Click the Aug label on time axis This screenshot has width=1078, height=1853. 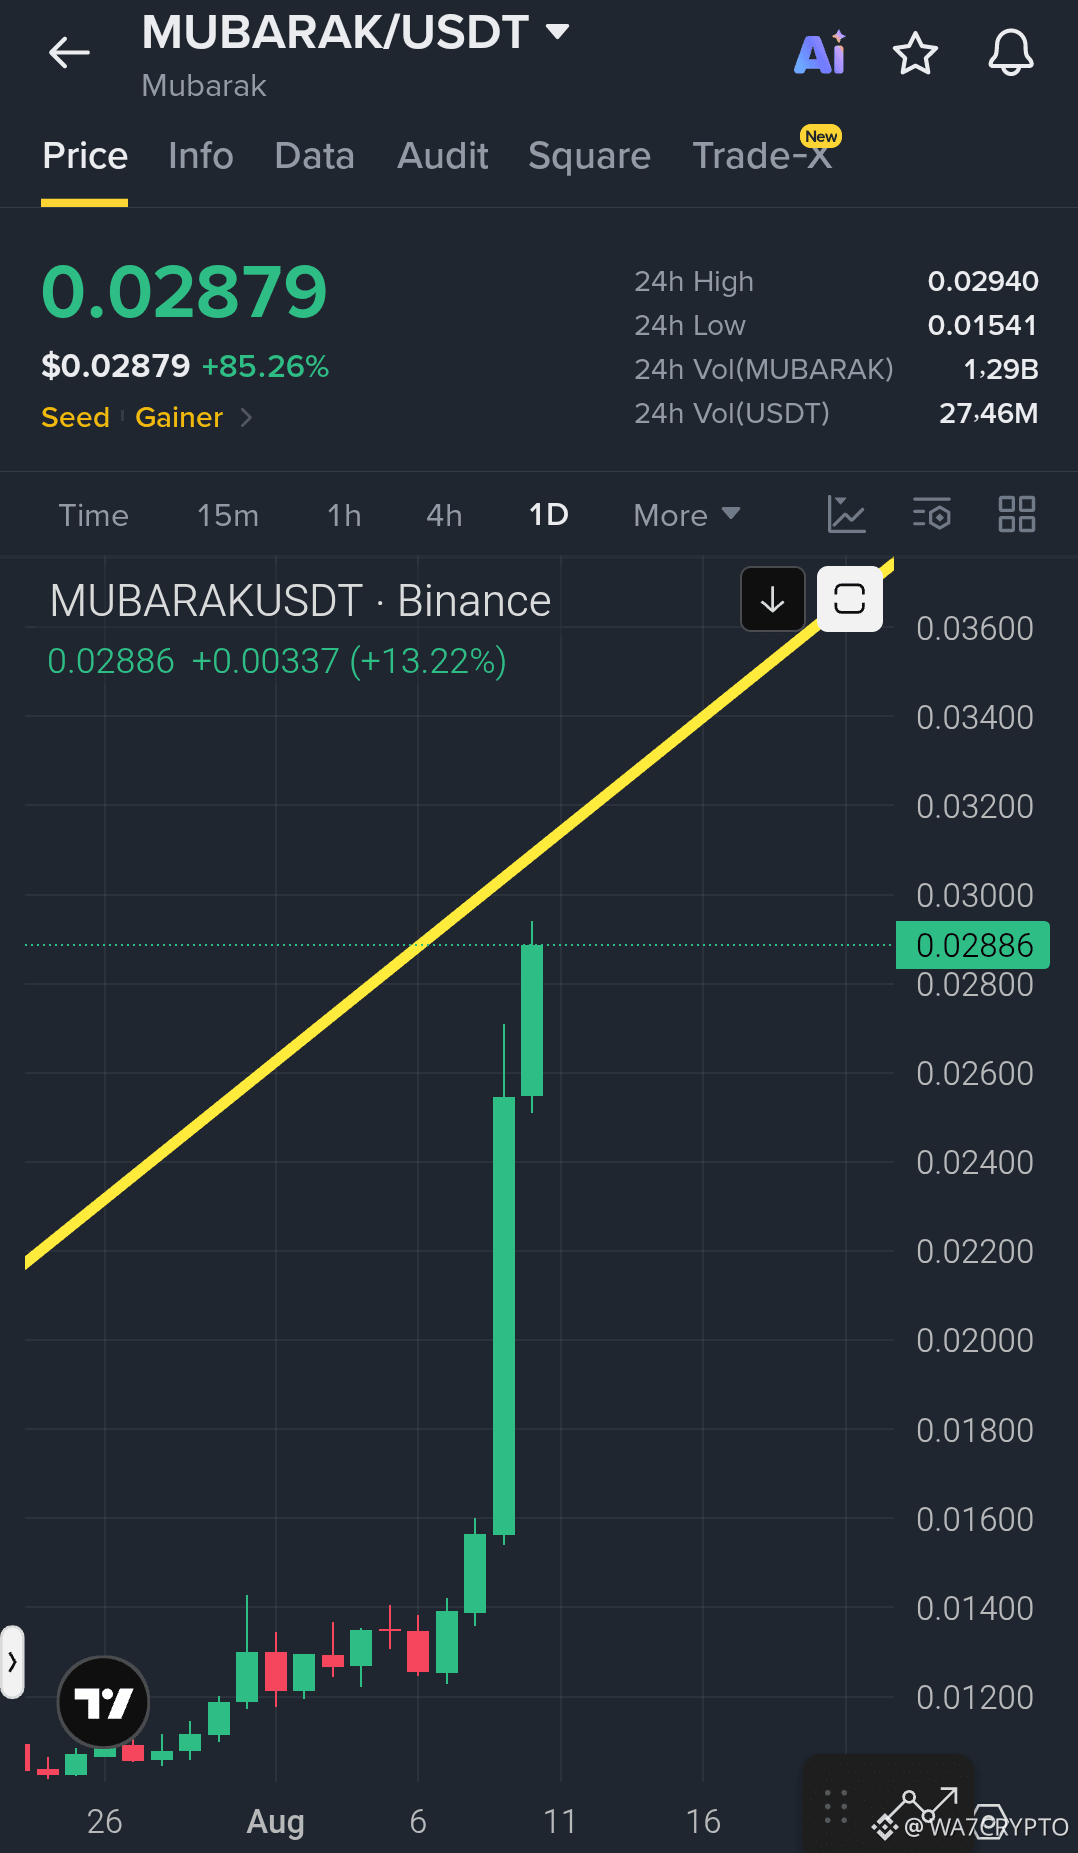(x=276, y=1821)
